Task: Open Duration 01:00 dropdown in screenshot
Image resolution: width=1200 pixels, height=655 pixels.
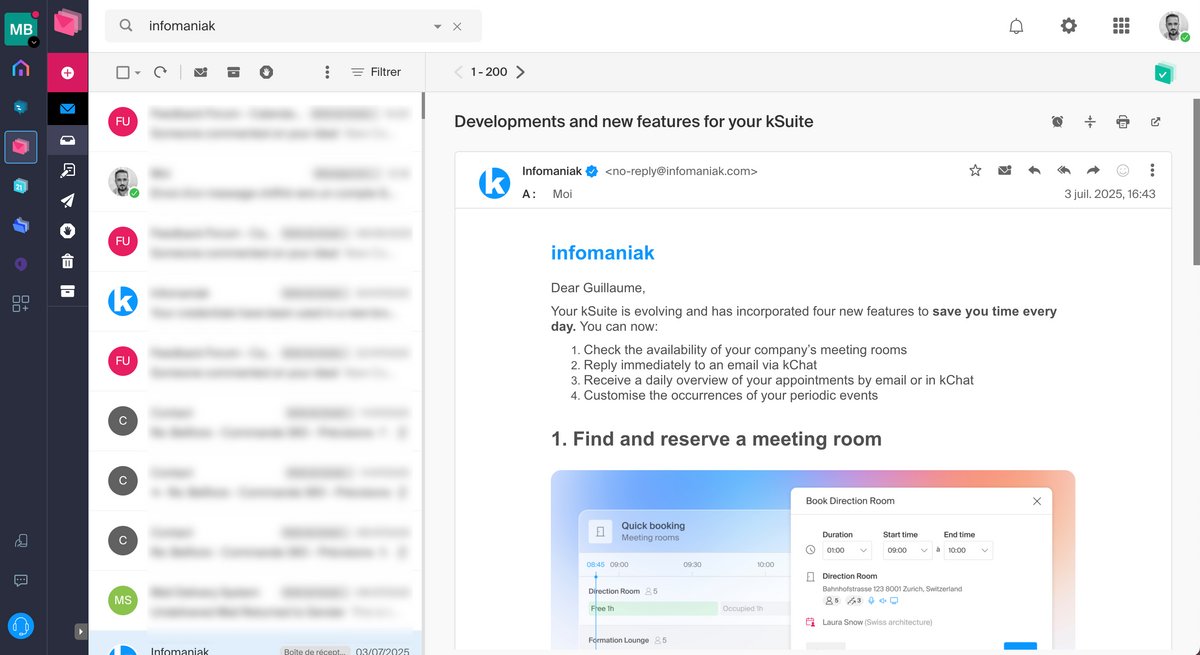Action: (847, 550)
